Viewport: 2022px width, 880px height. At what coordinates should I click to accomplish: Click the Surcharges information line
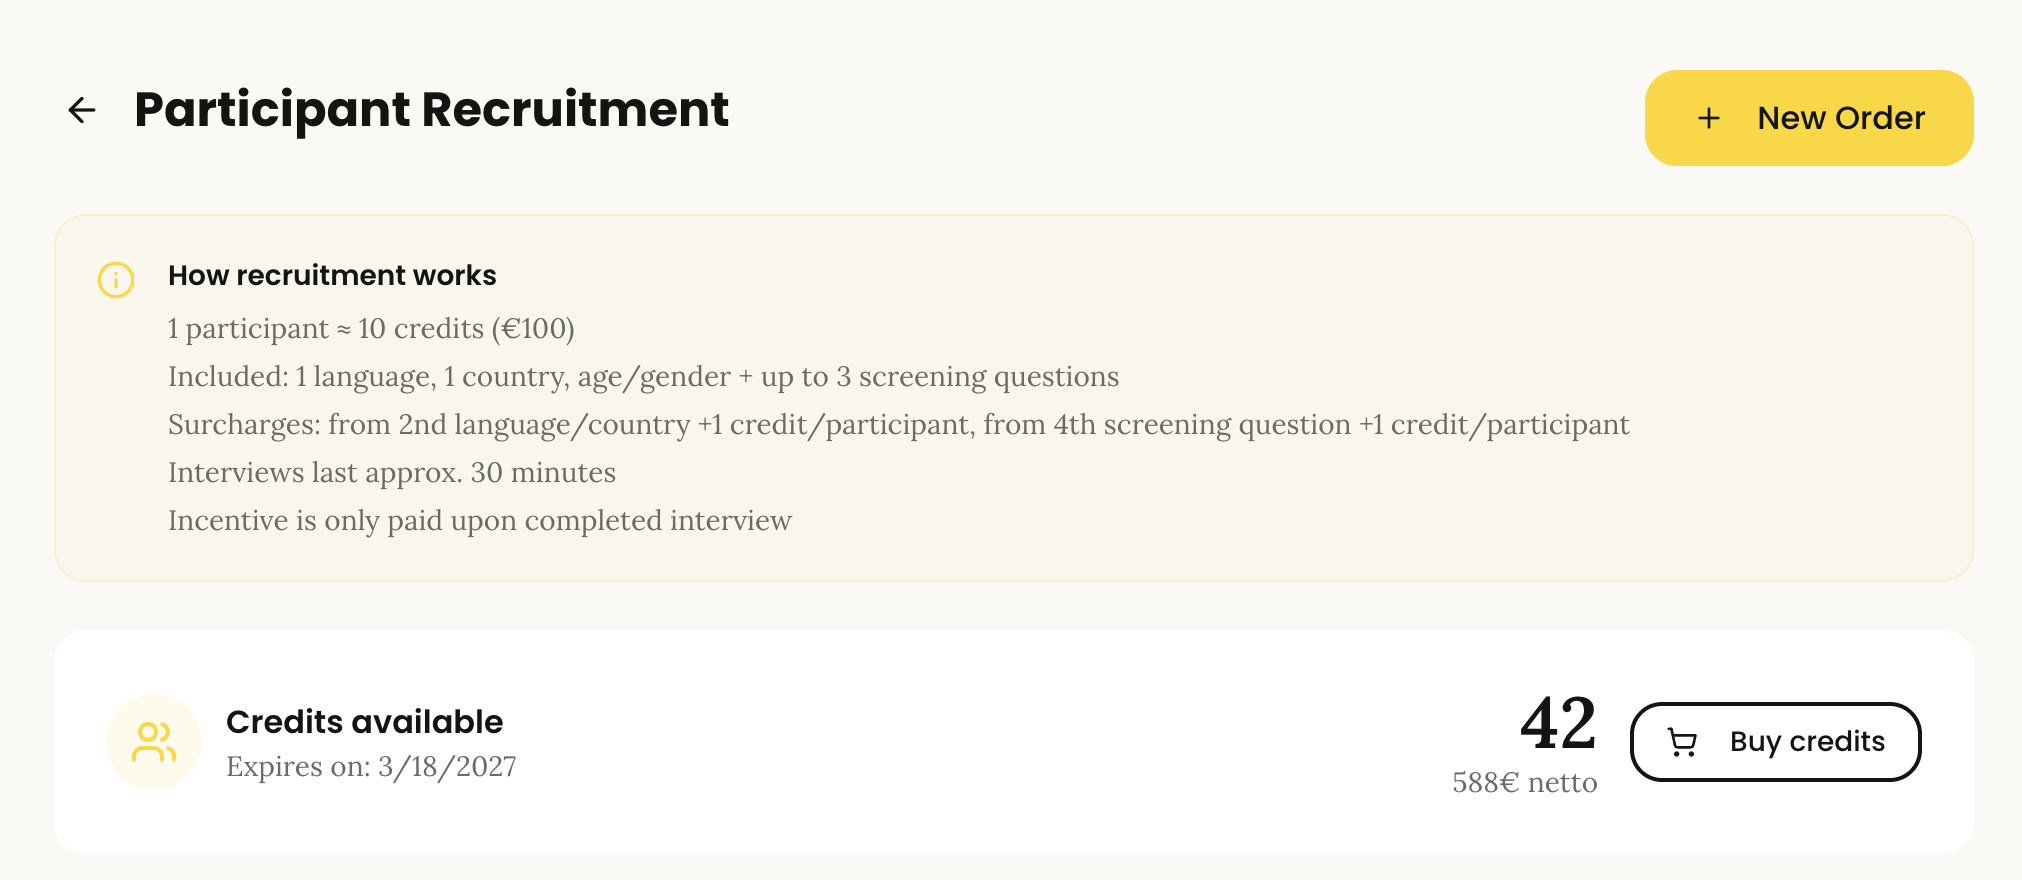(898, 424)
